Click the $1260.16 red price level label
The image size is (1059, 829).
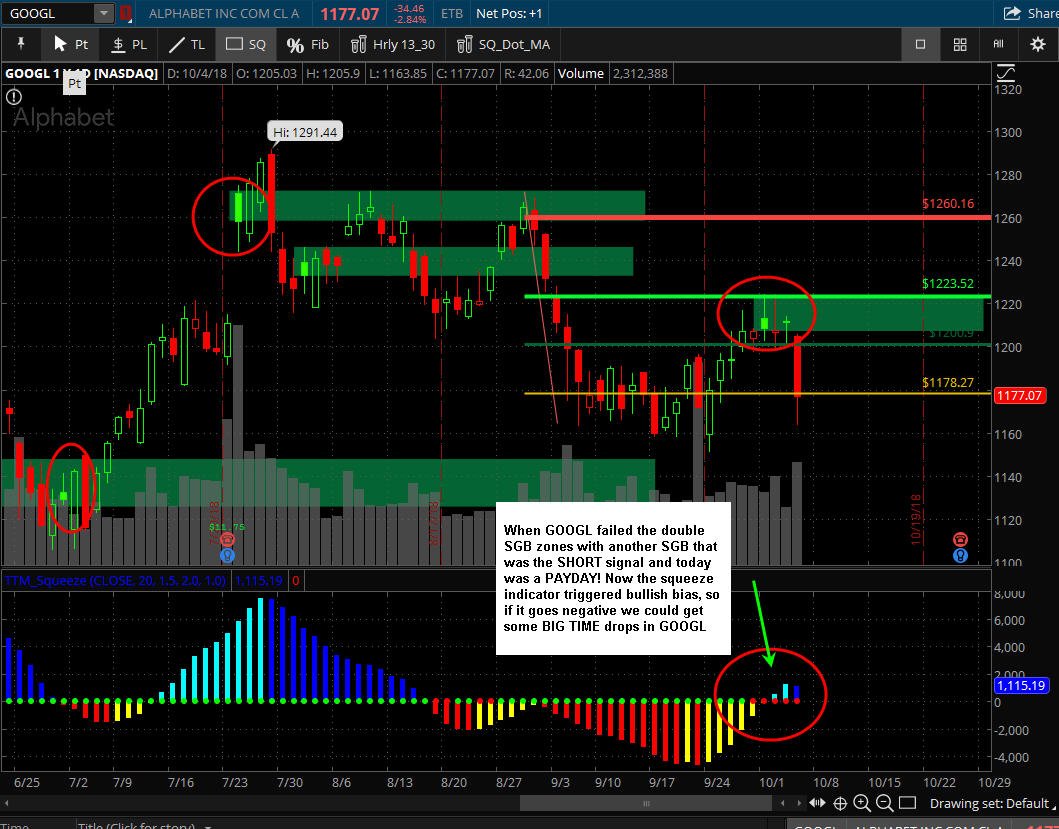[948, 203]
